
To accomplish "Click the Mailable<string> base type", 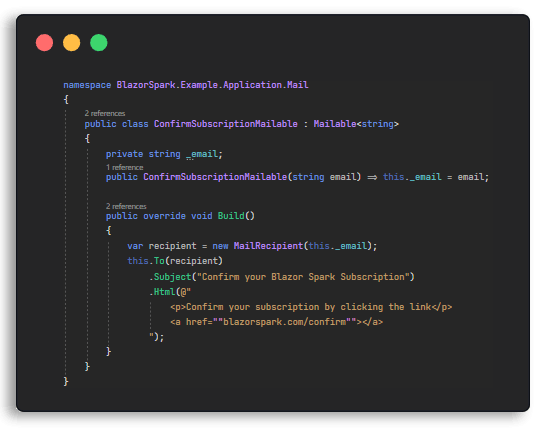I will [x=356, y=124].
